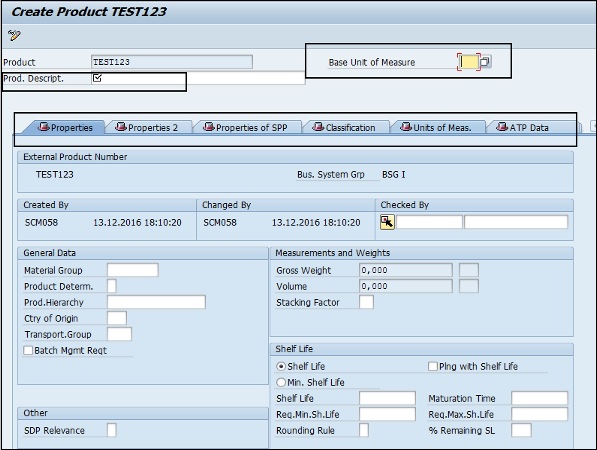The height and width of the screenshot is (450, 597).
Task: Select the Shelf Life radio button
Action: point(281,366)
